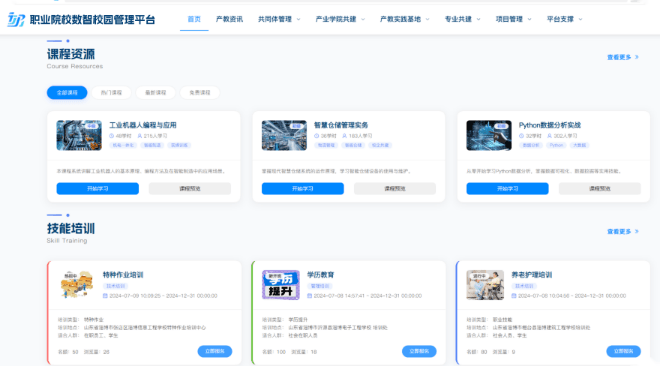Open the 专业共建 menu
This screenshot has width=660, height=366.
point(458,19)
